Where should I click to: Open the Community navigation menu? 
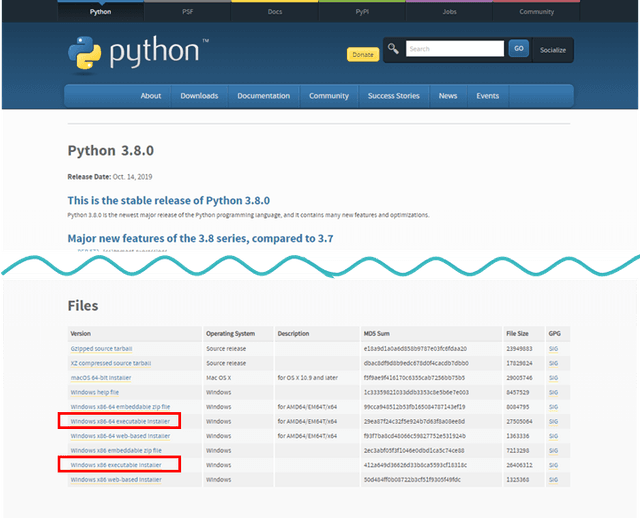(x=329, y=96)
